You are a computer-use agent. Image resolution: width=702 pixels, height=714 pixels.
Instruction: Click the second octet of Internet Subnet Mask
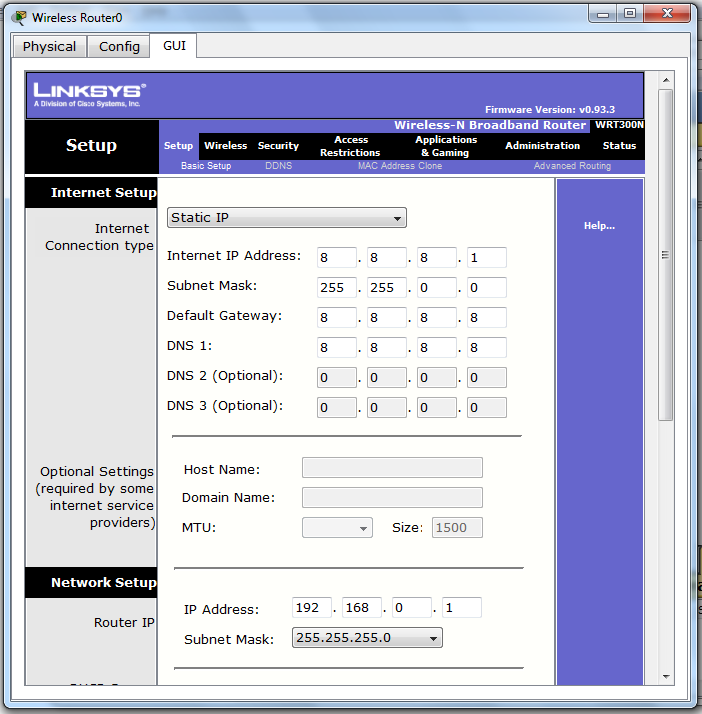pos(387,288)
